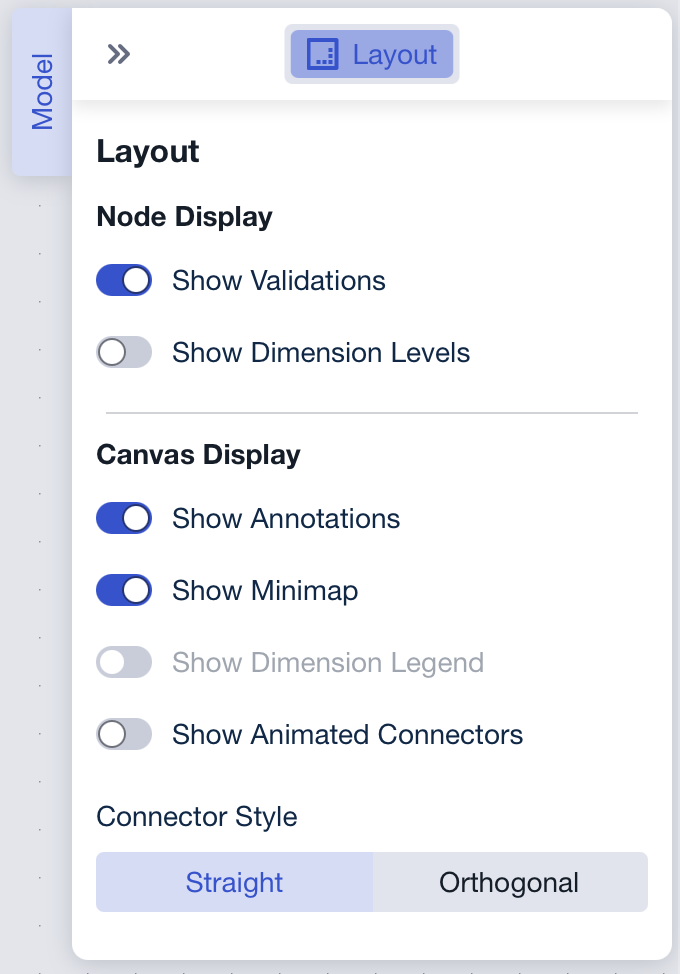Click the Show Annotations label text
Viewport: 680px width, 974px height.
[288, 518]
